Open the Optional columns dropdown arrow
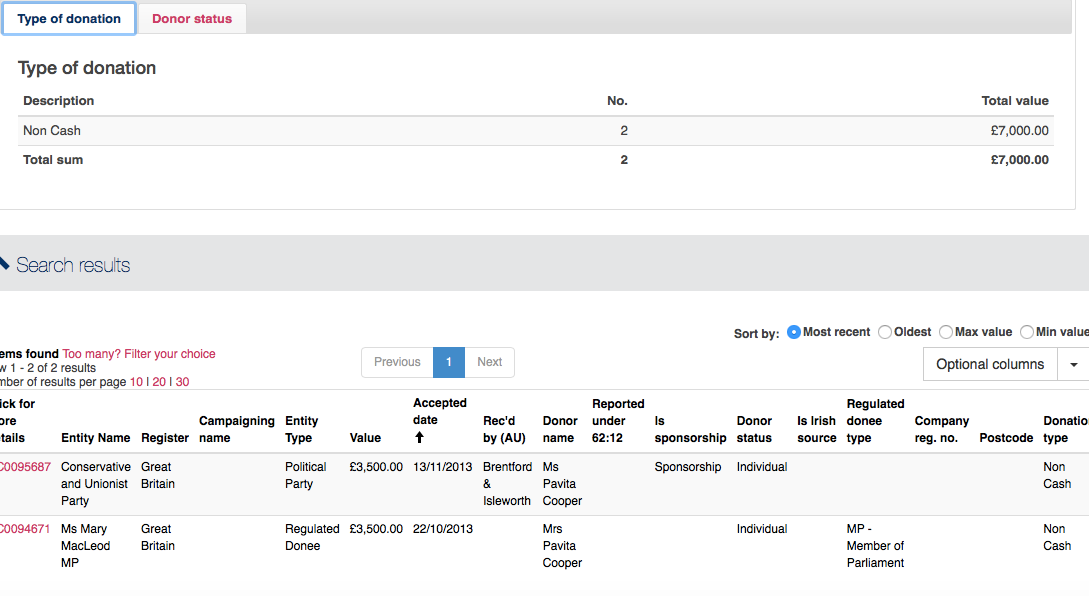Viewport: 1089px width, 596px height. point(1073,365)
